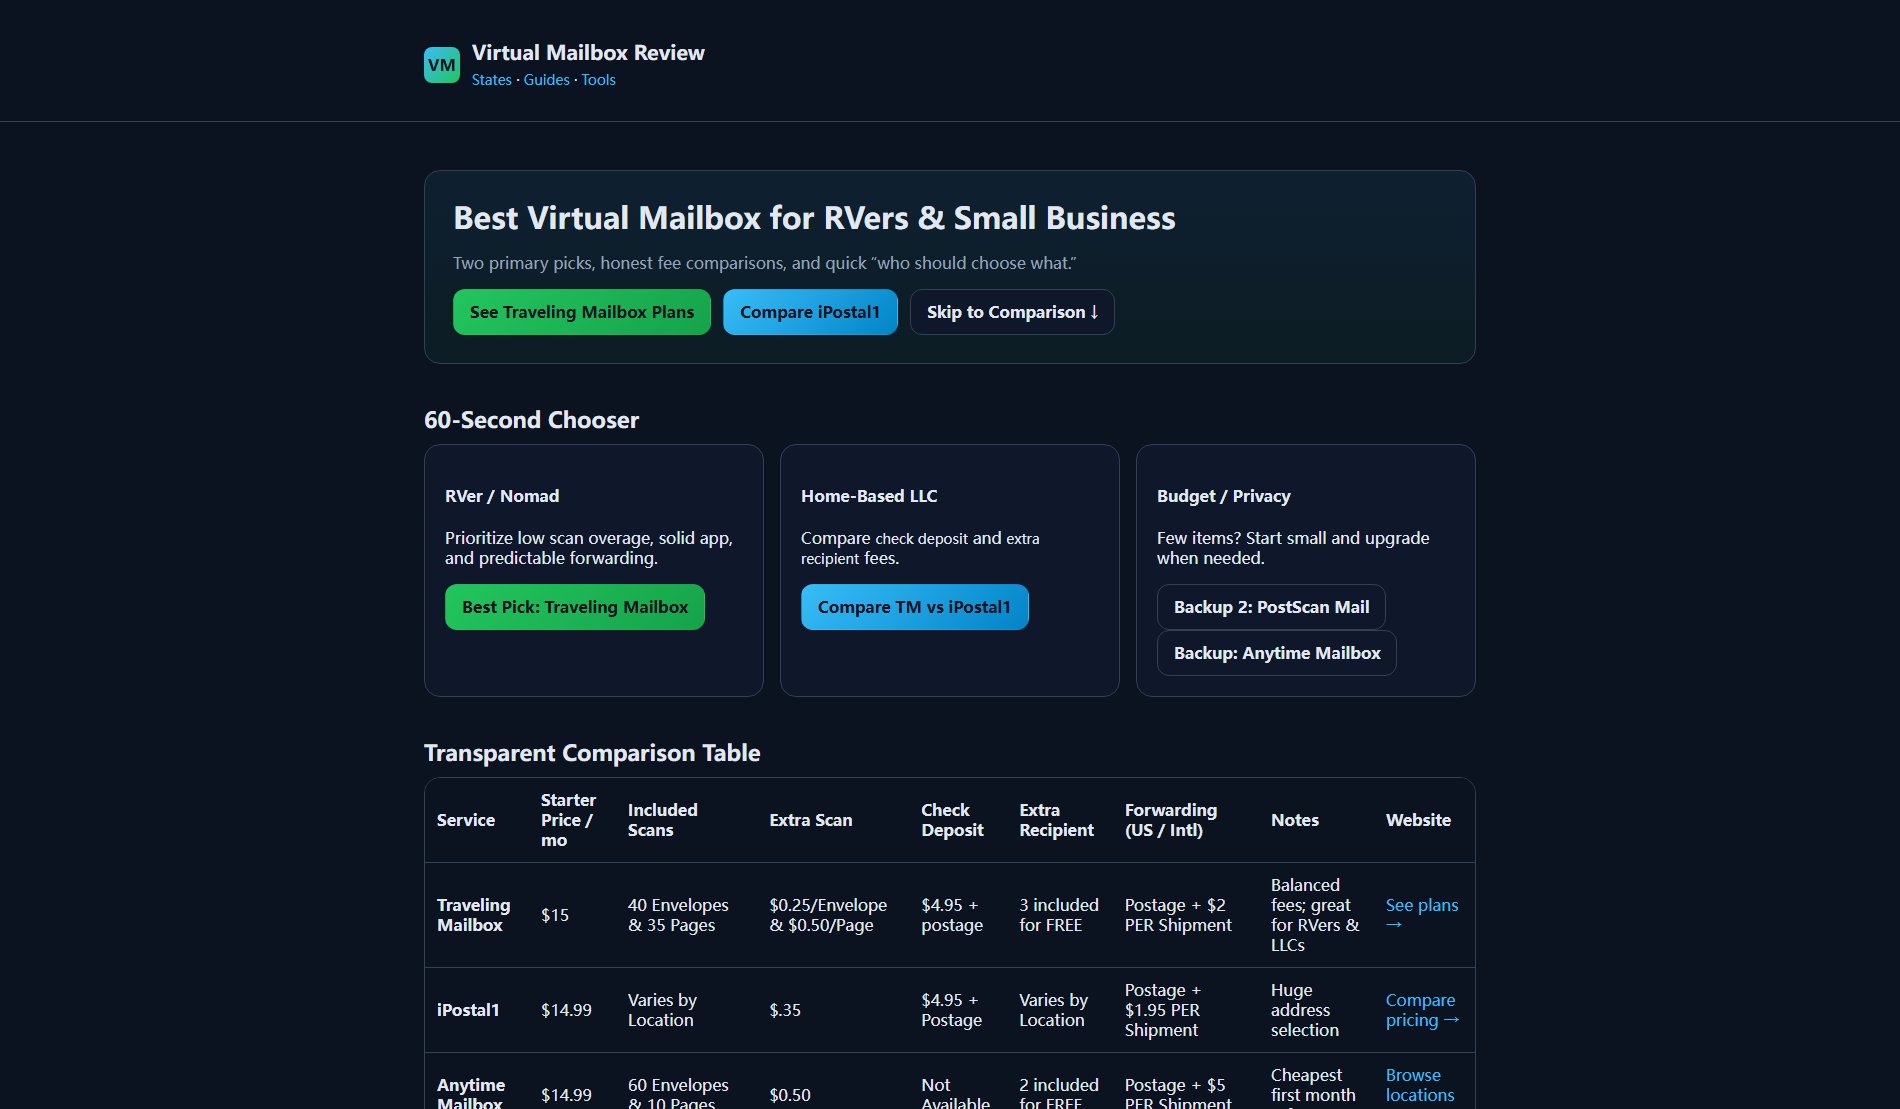1900x1109 pixels.
Task: Click the Budget / Privacy card title
Action: pos(1223,496)
